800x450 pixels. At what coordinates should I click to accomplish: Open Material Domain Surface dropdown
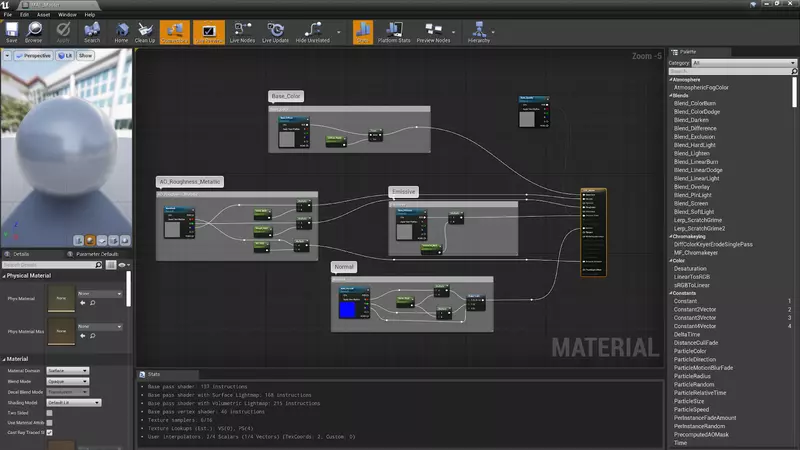[x=67, y=371]
